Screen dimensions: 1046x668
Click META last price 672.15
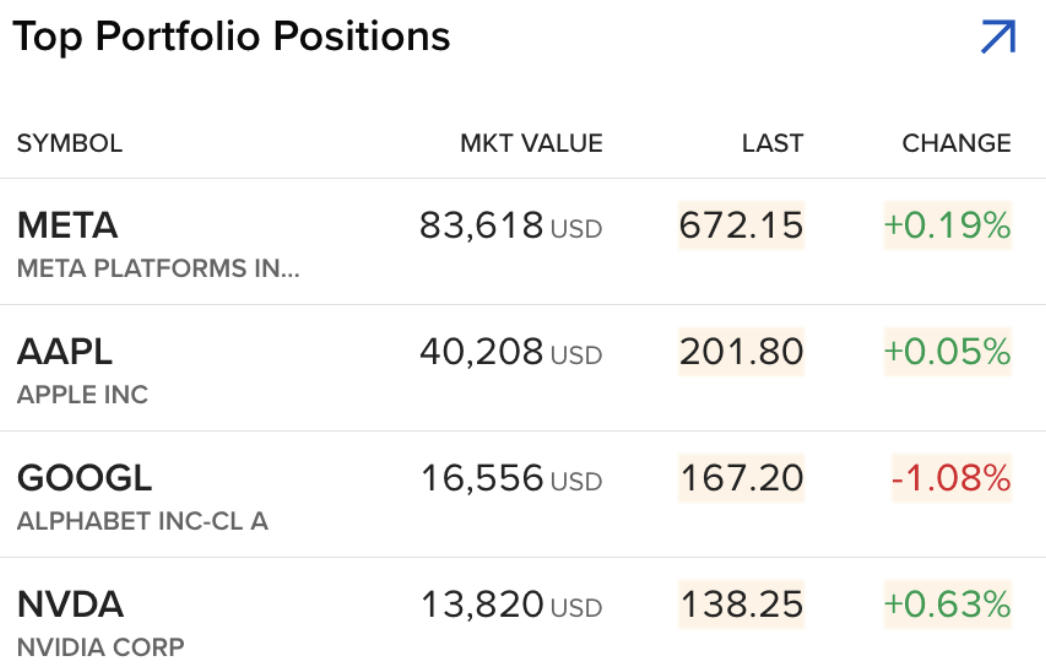point(741,225)
